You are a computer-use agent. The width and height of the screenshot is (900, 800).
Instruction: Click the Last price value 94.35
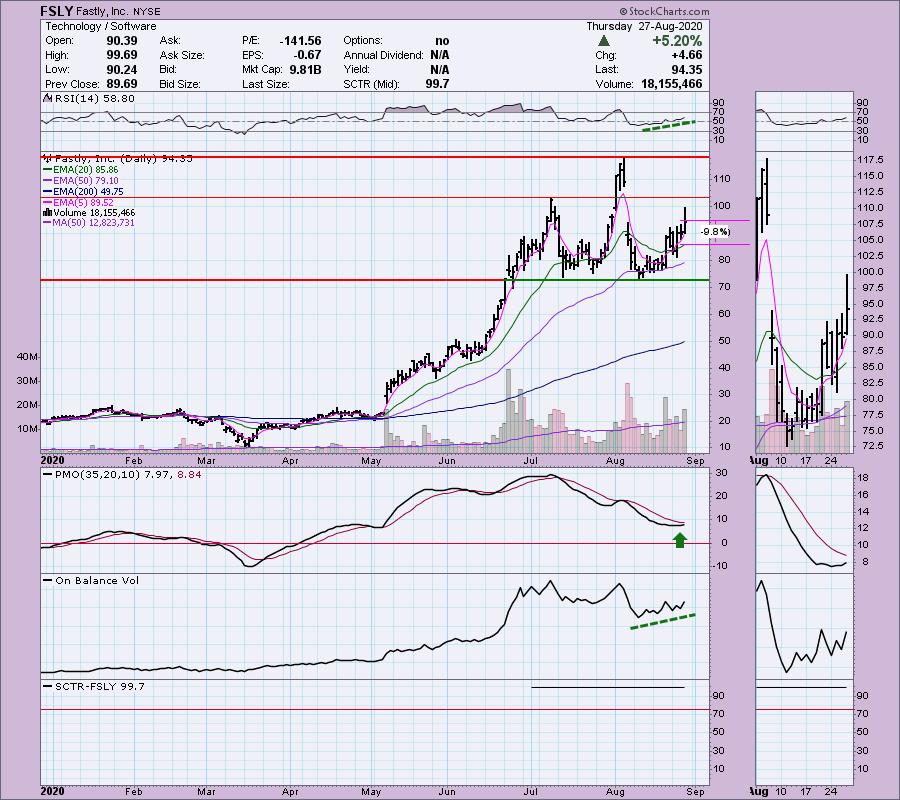tap(687, 69)
